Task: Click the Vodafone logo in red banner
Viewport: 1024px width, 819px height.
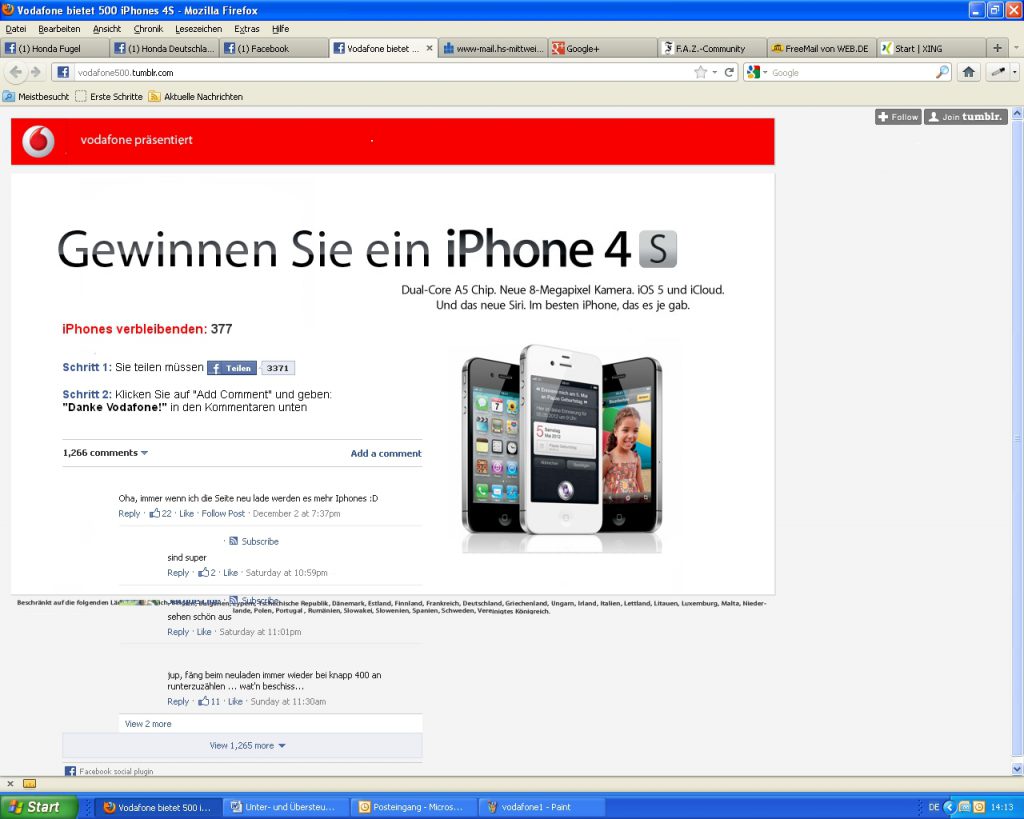Action: 39,142
